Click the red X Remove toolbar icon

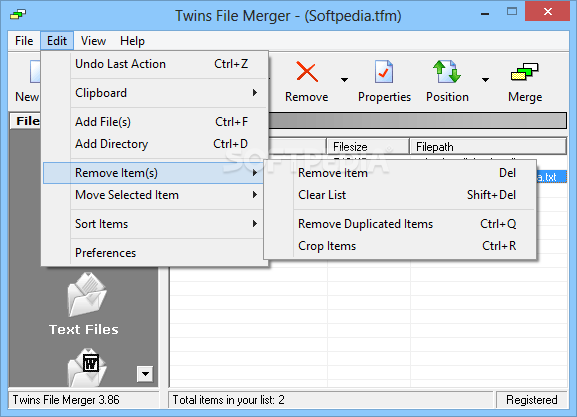click(x=307, y=72)
